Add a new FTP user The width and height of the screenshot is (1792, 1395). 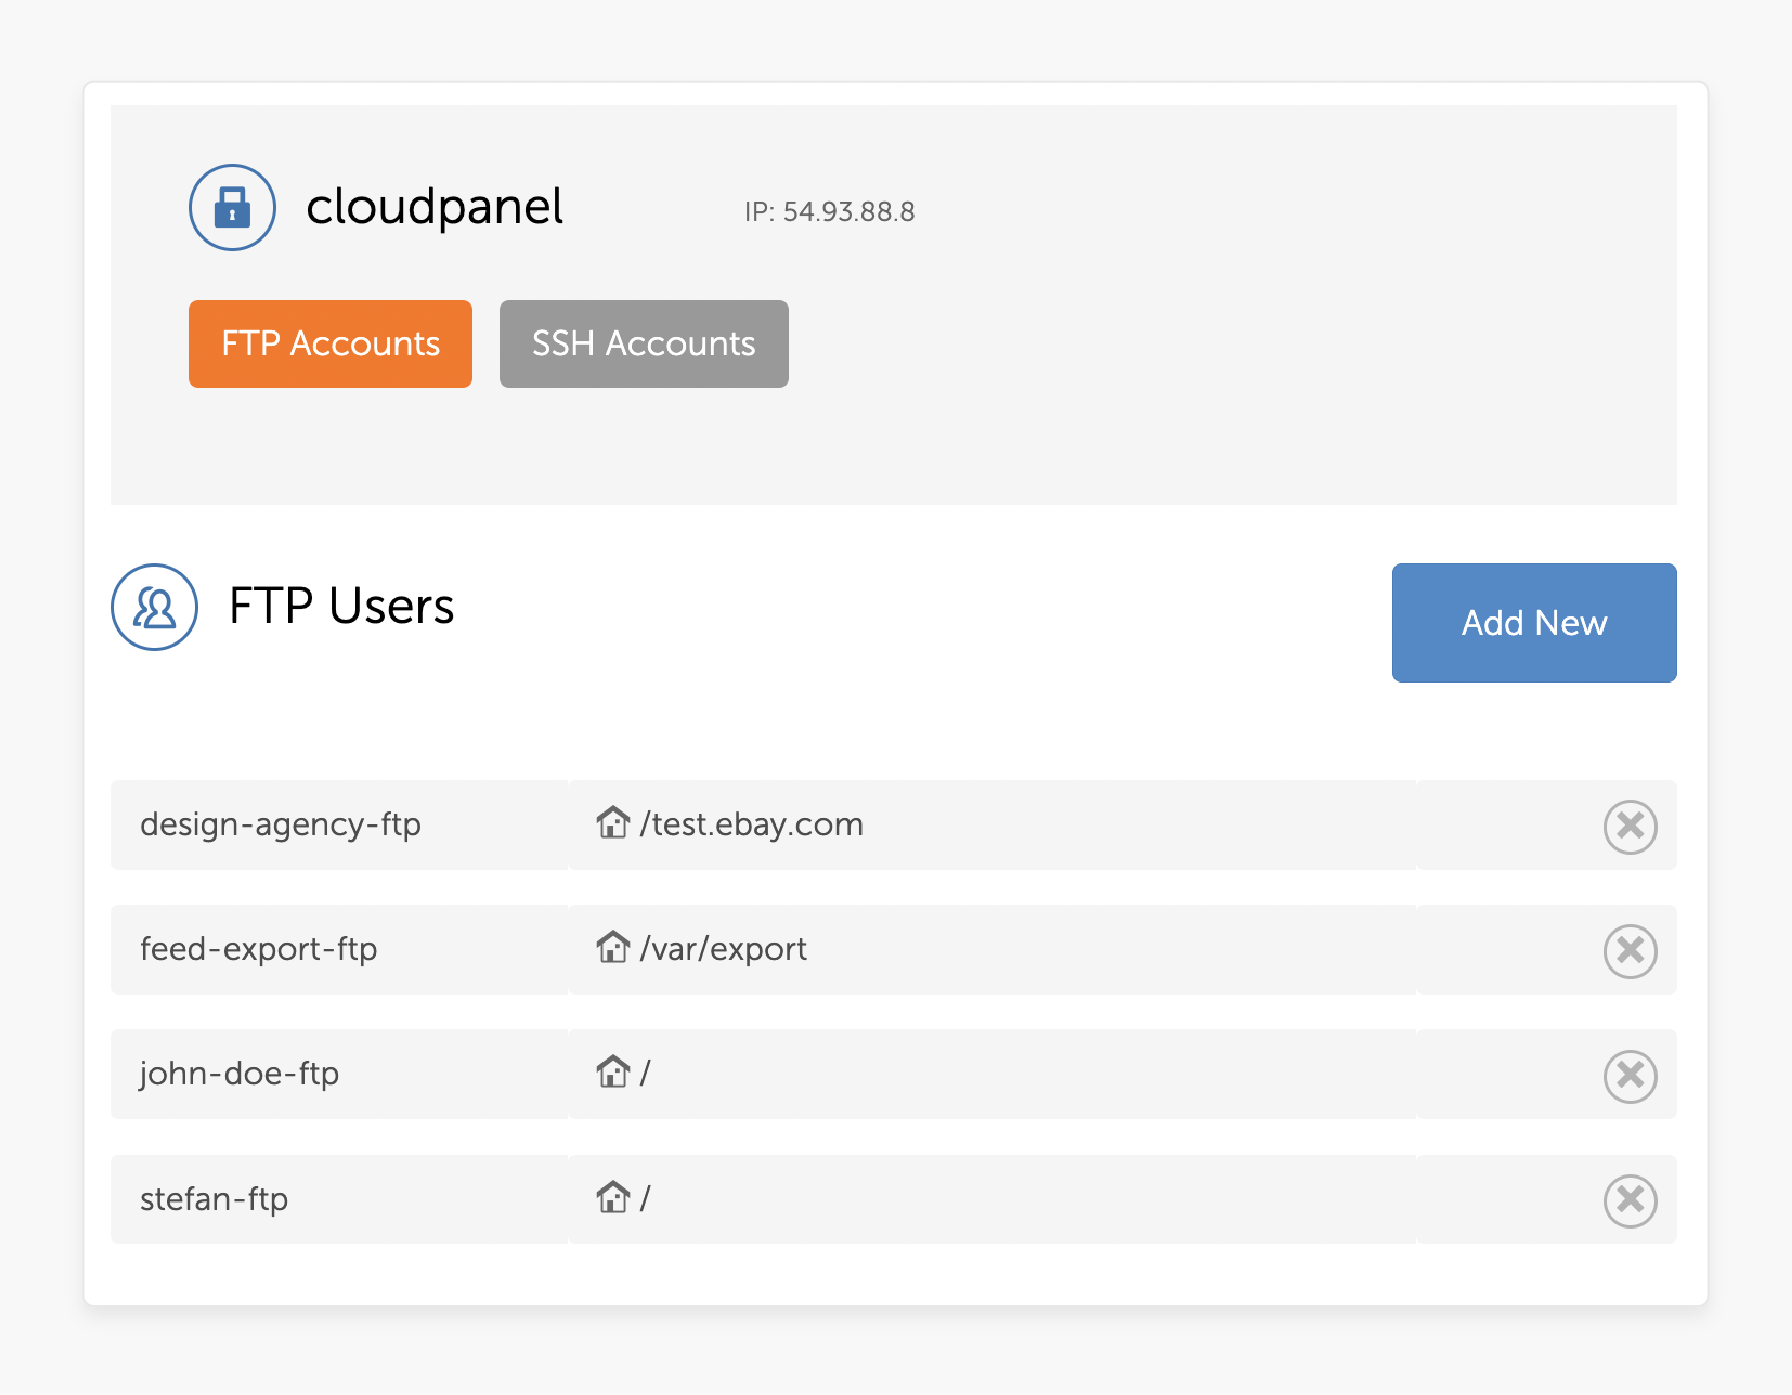tap(1534, 623)
